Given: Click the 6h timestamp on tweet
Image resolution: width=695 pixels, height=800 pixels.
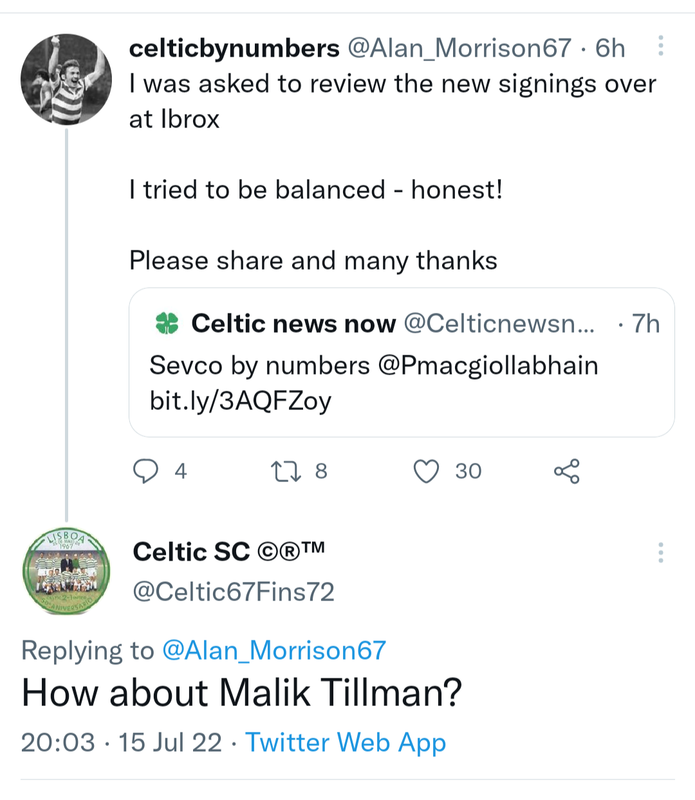Looking at the screenshot, I should tap(610, 47).
